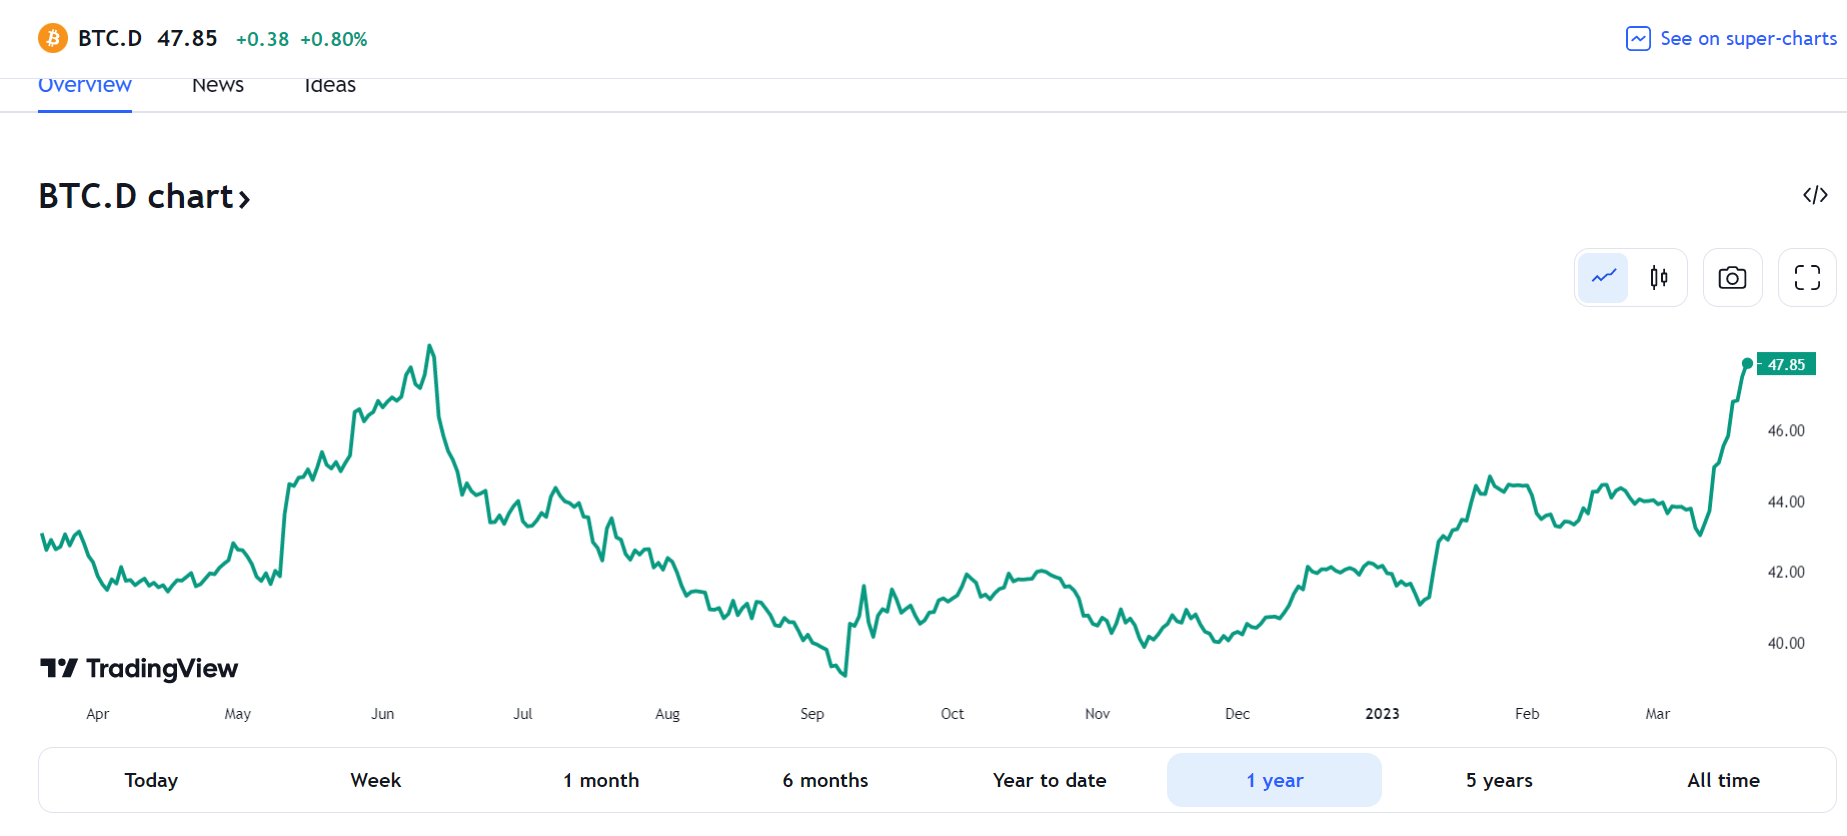This screenshot has width=1847, height=836.
Task: Click the super-charts chart icon
Action: click(x=1638, y=39)
